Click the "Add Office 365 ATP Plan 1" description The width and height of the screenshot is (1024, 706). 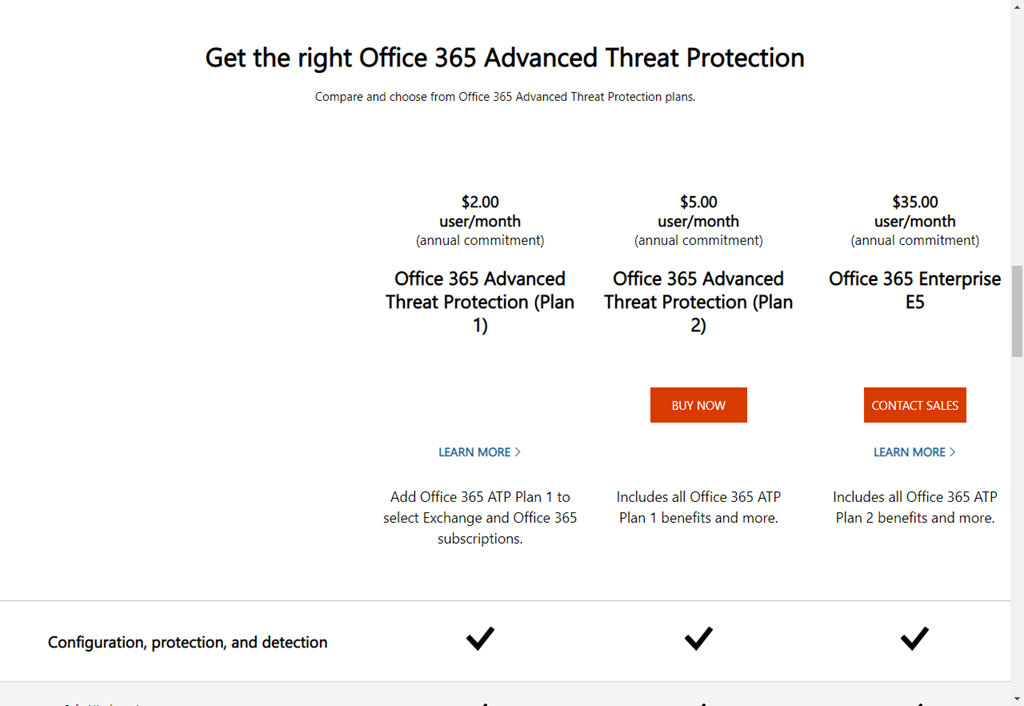[480, 517]
